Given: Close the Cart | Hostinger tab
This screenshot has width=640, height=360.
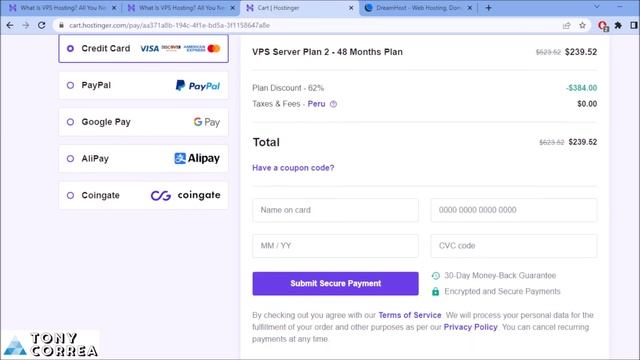Looking at the screenshot, I should pyautogui.click(x=351, y=8).
